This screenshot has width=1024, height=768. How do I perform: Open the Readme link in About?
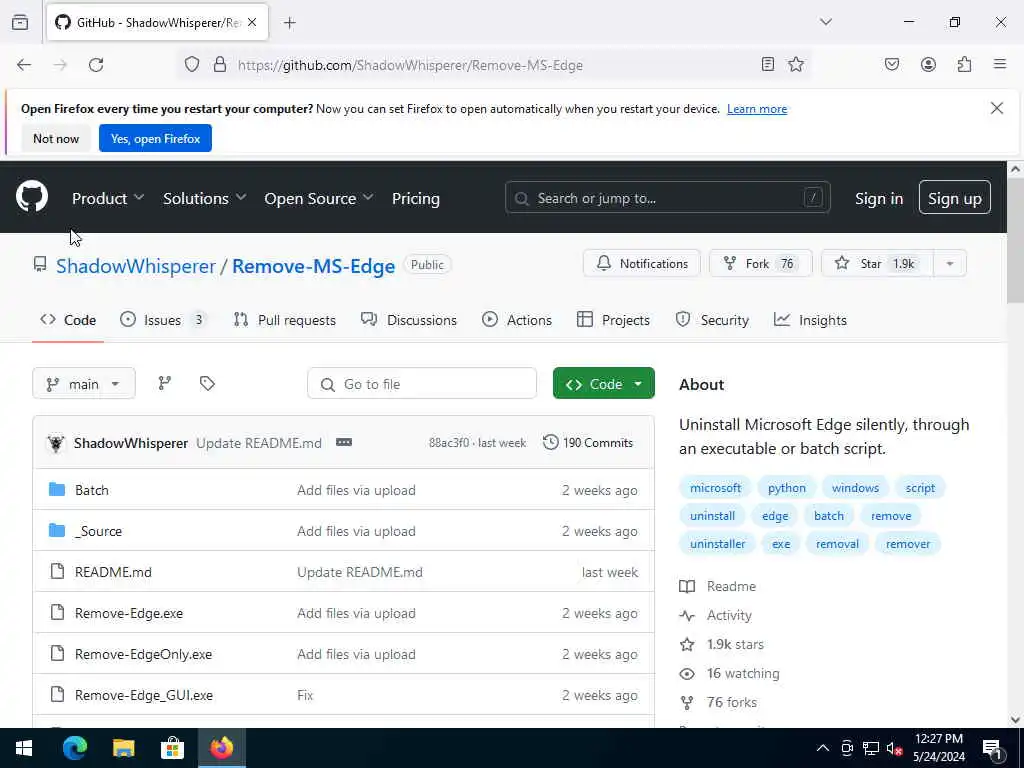tap(718, 586)
